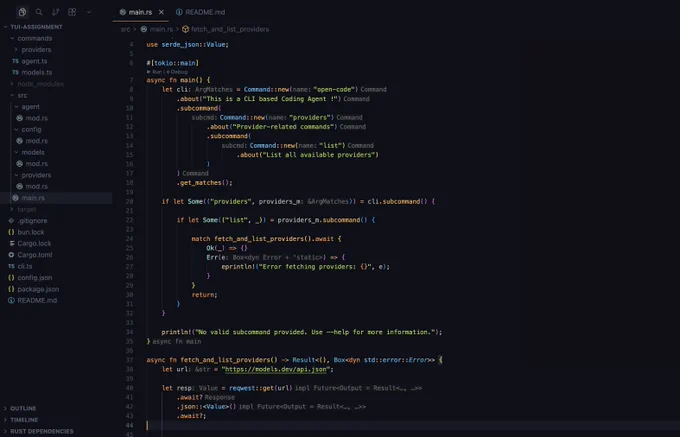Click the lock file icon beside Cargo.lock
This screenshot has width=680, height=437.
pyautogui.click(x=12, y=243)
